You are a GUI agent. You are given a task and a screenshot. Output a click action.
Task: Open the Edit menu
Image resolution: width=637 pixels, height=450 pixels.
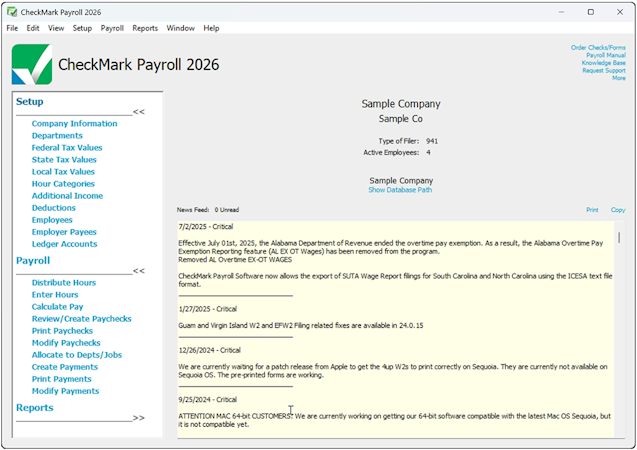pyautogui.click(x=33, y=28)
